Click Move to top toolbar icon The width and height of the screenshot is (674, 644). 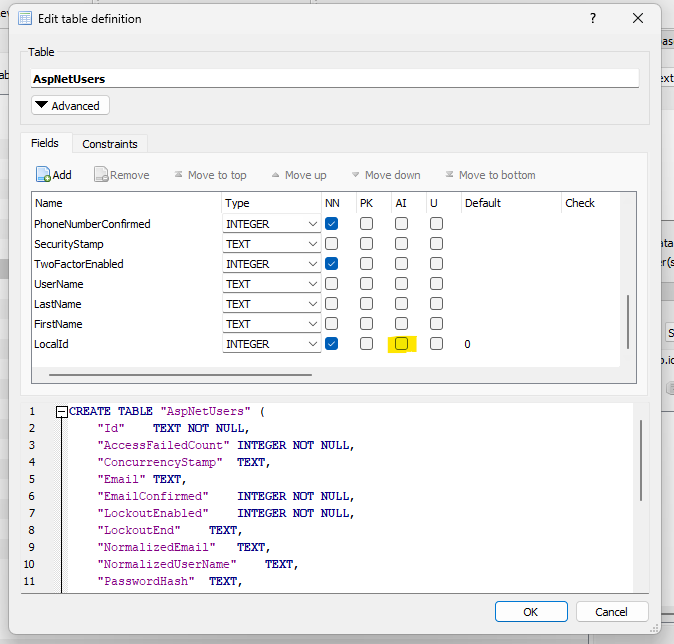click(x=179, y=175)
